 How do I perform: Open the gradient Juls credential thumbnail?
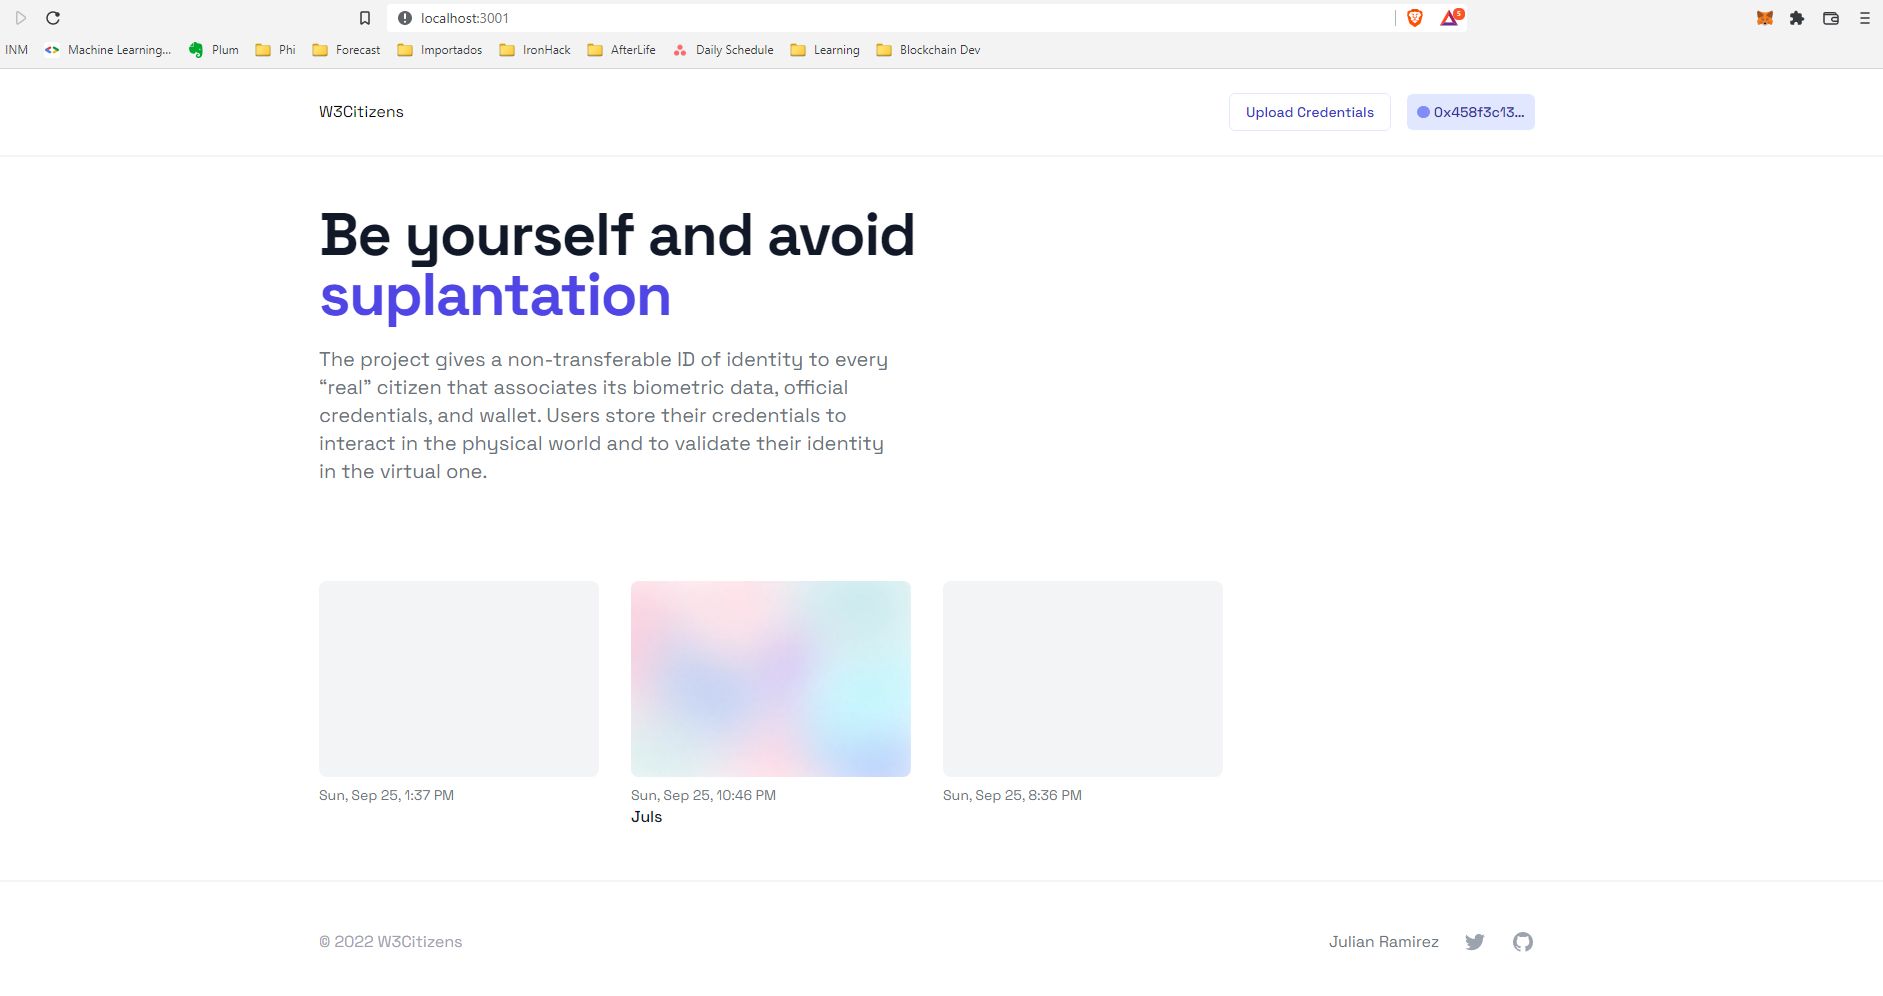(771, 679)
